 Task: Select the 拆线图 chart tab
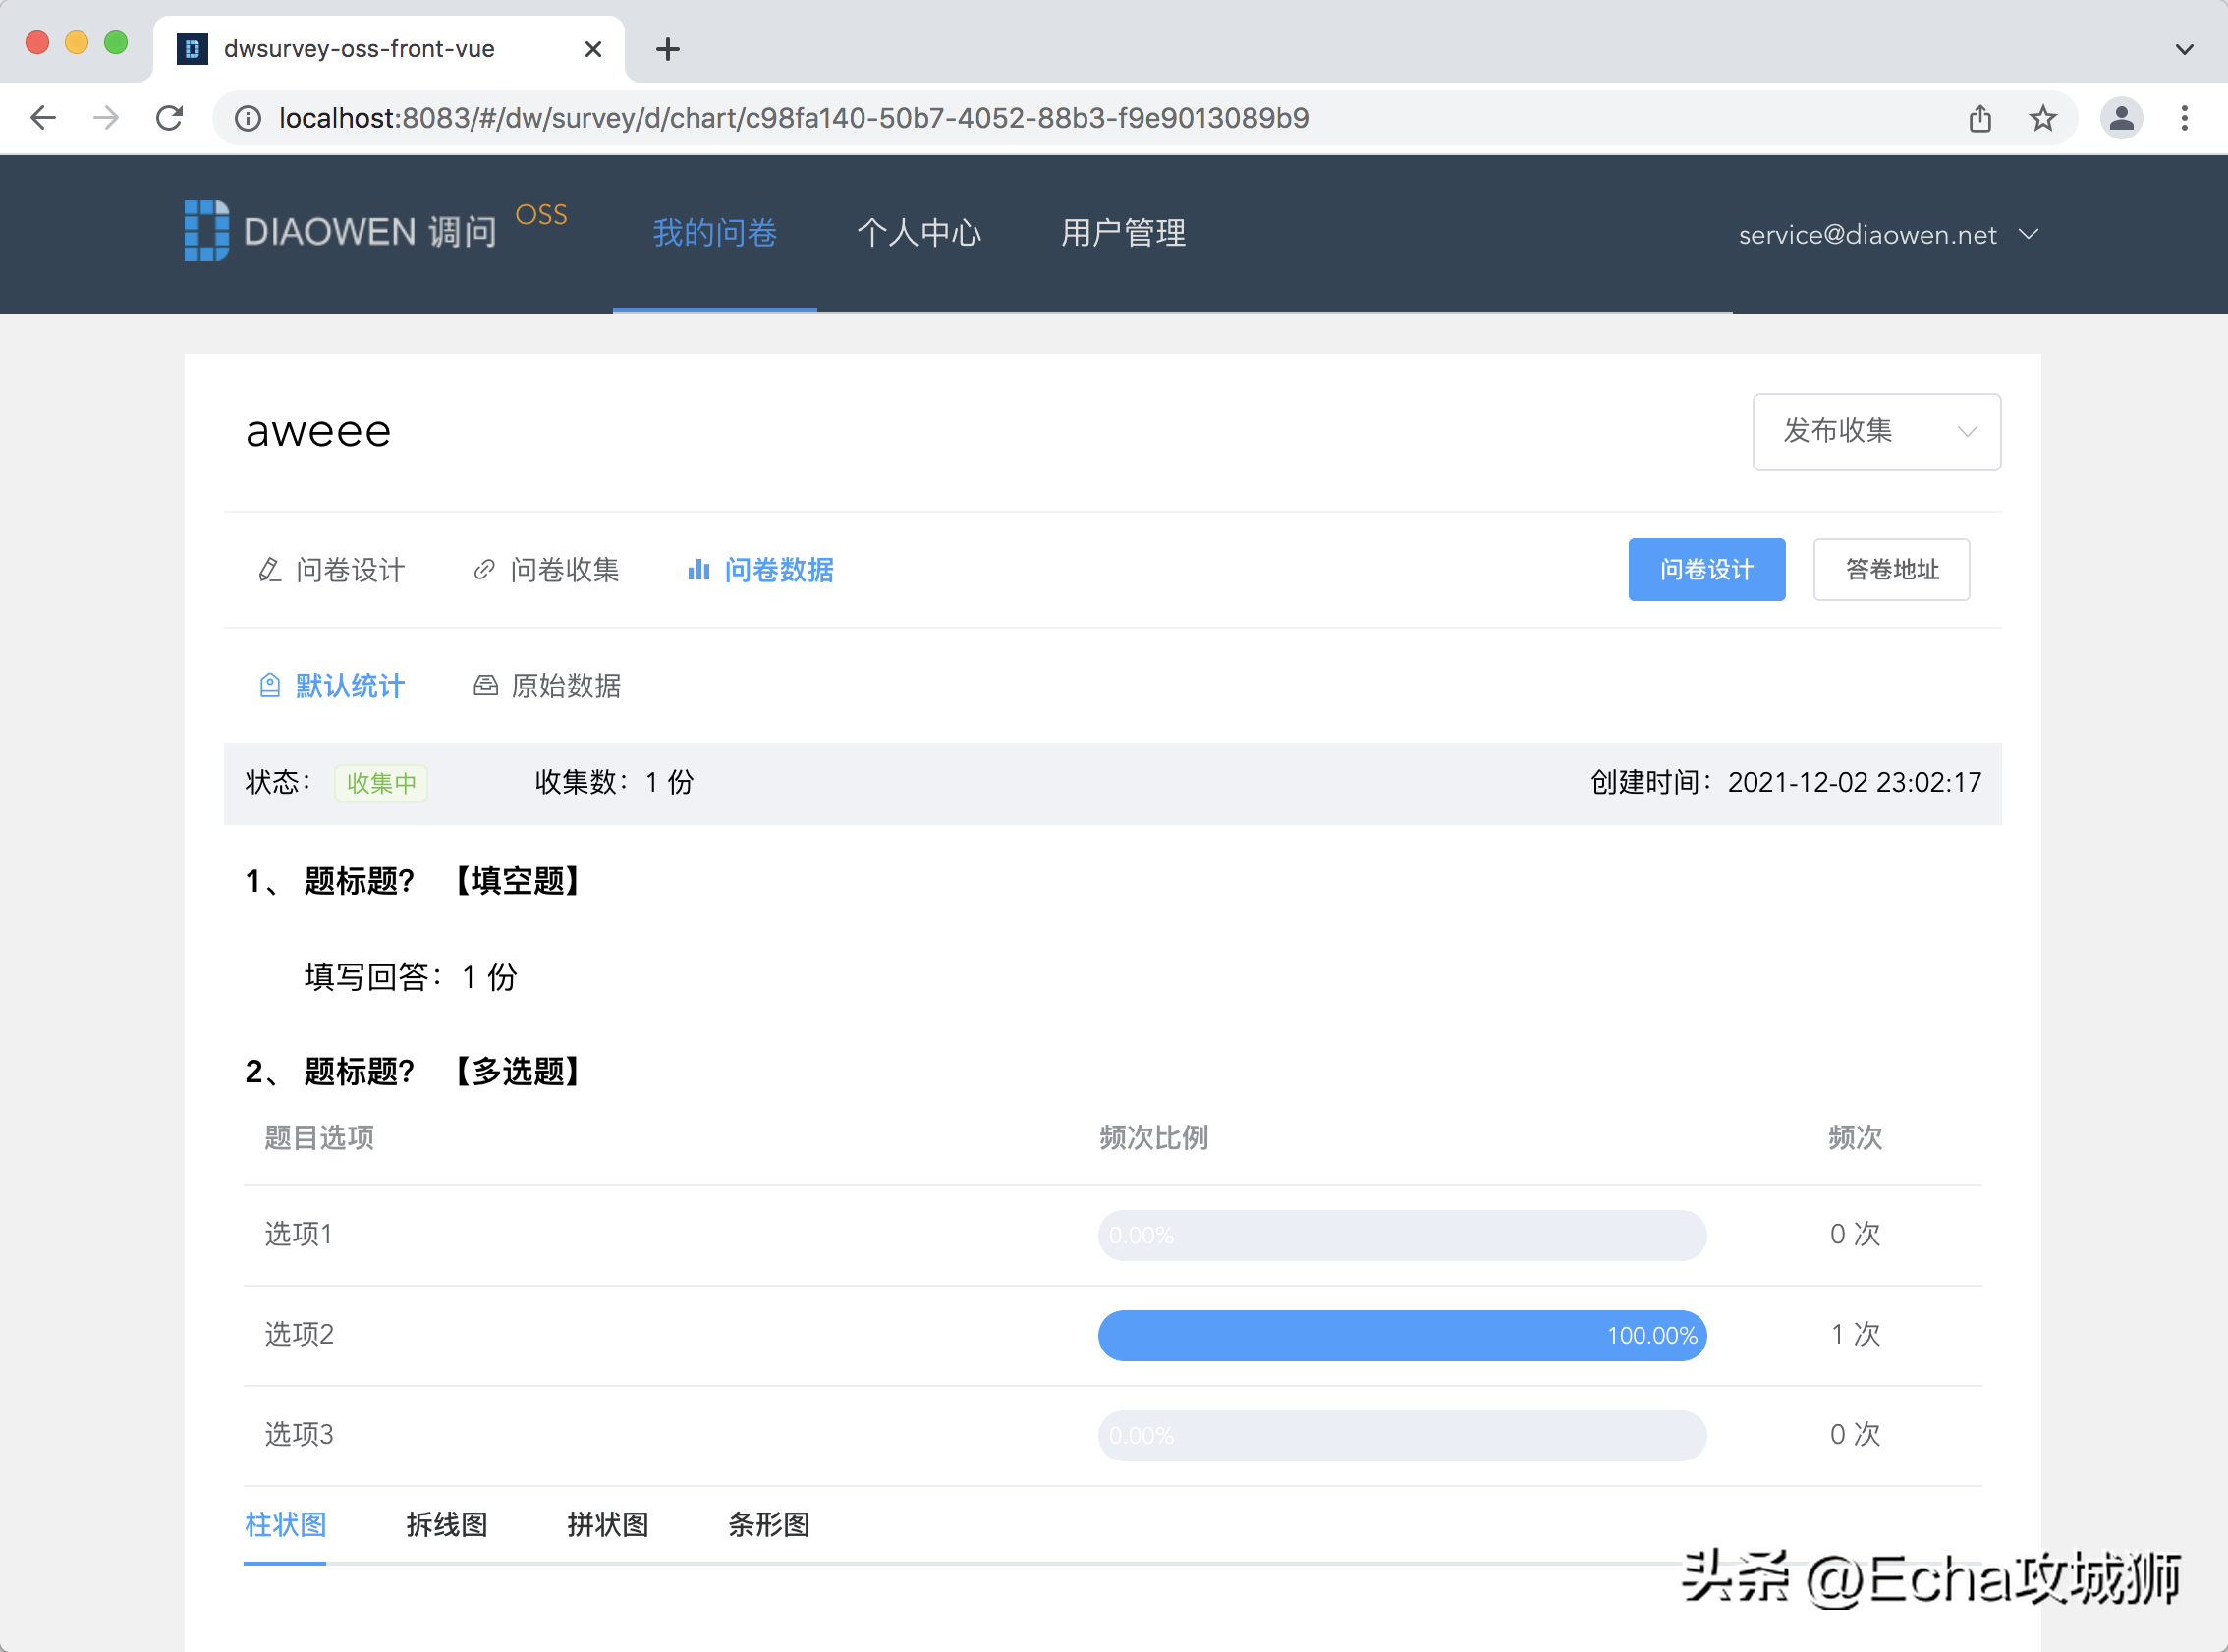coord(447,1525)
